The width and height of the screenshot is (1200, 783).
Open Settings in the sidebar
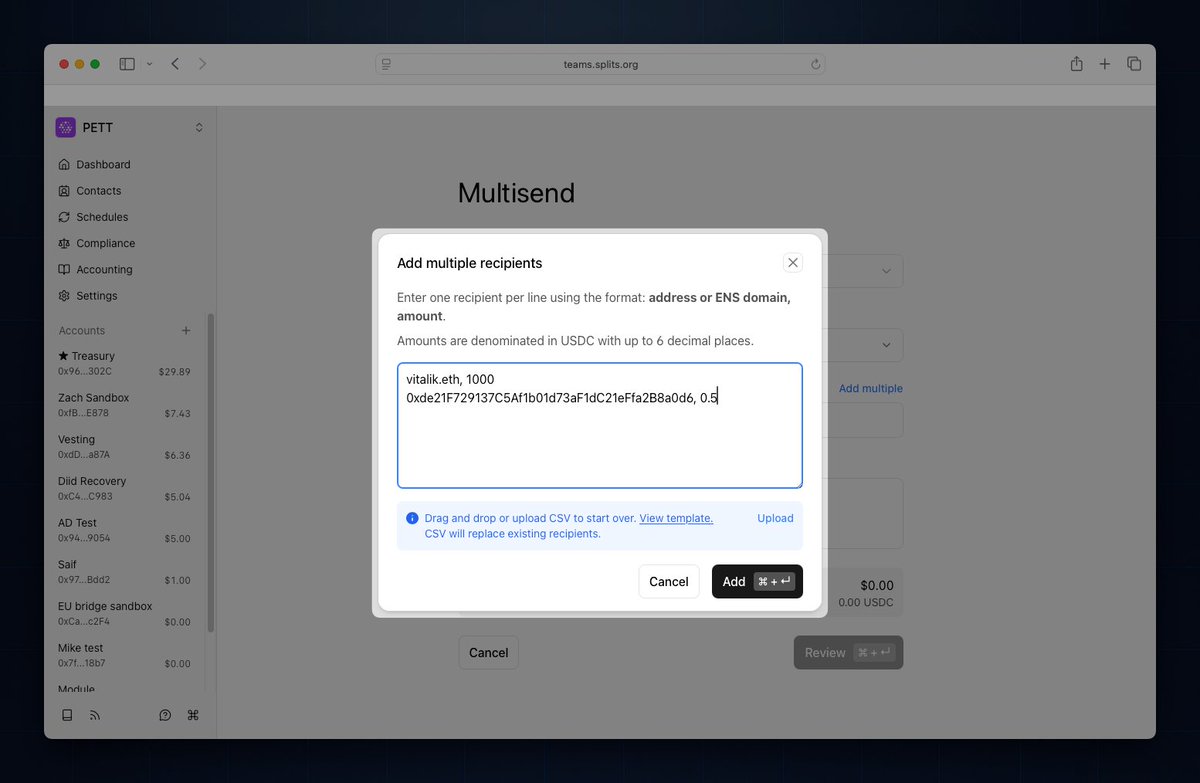coord(96,296)
